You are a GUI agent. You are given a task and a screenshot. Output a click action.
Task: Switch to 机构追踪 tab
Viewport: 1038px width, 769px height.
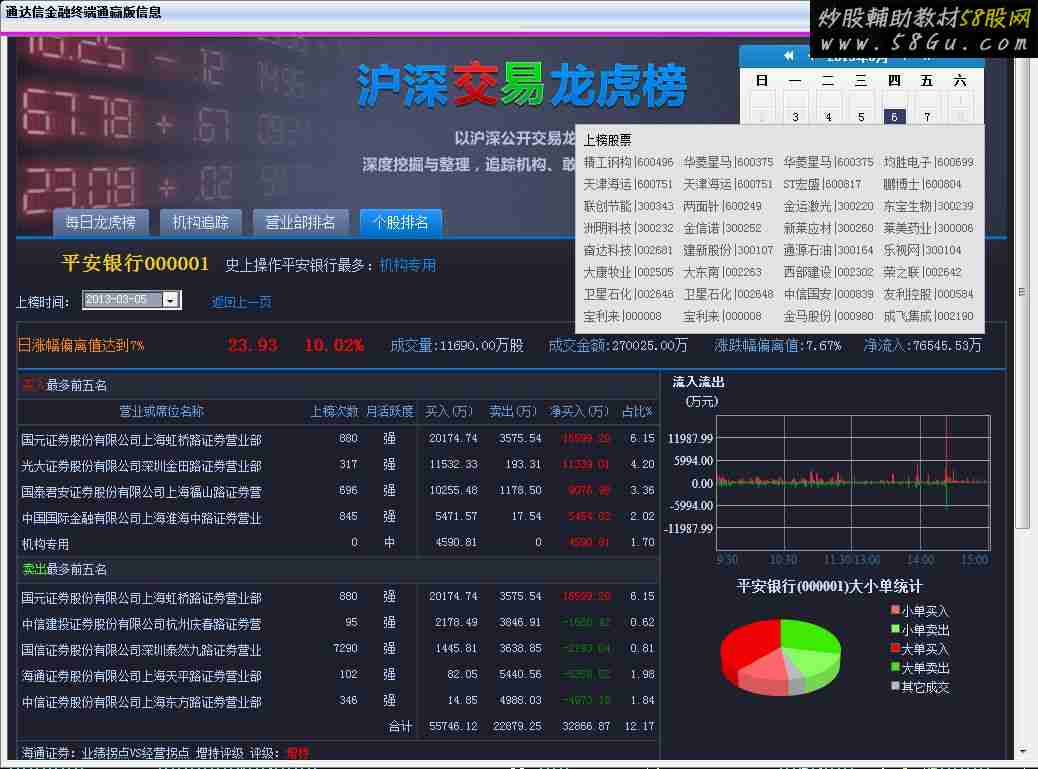[201, 222]
